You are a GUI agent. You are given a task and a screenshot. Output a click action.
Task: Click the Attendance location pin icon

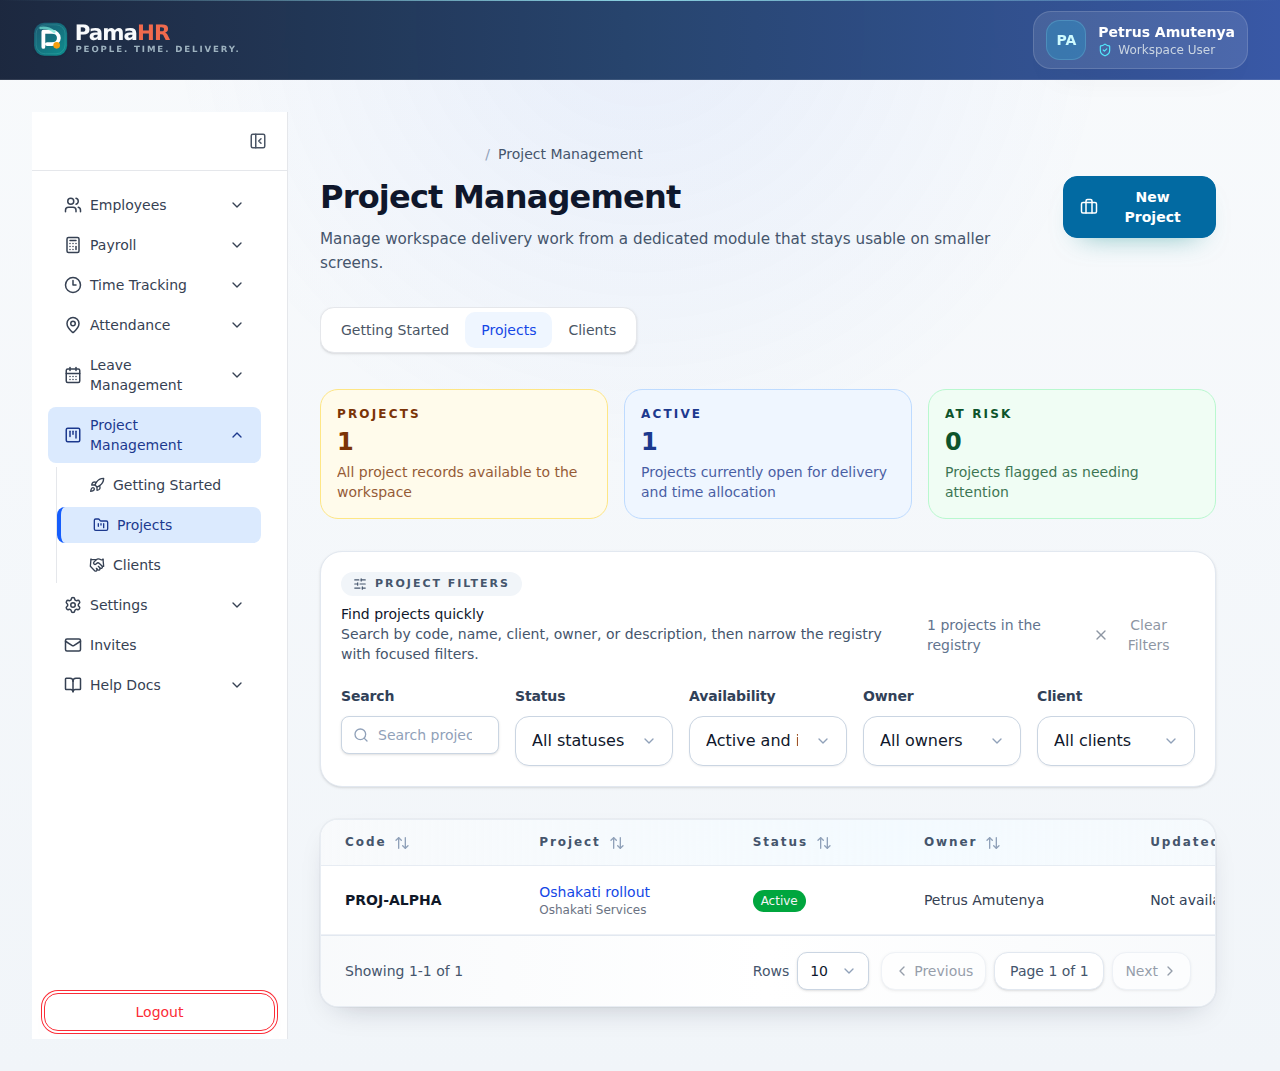73,325
